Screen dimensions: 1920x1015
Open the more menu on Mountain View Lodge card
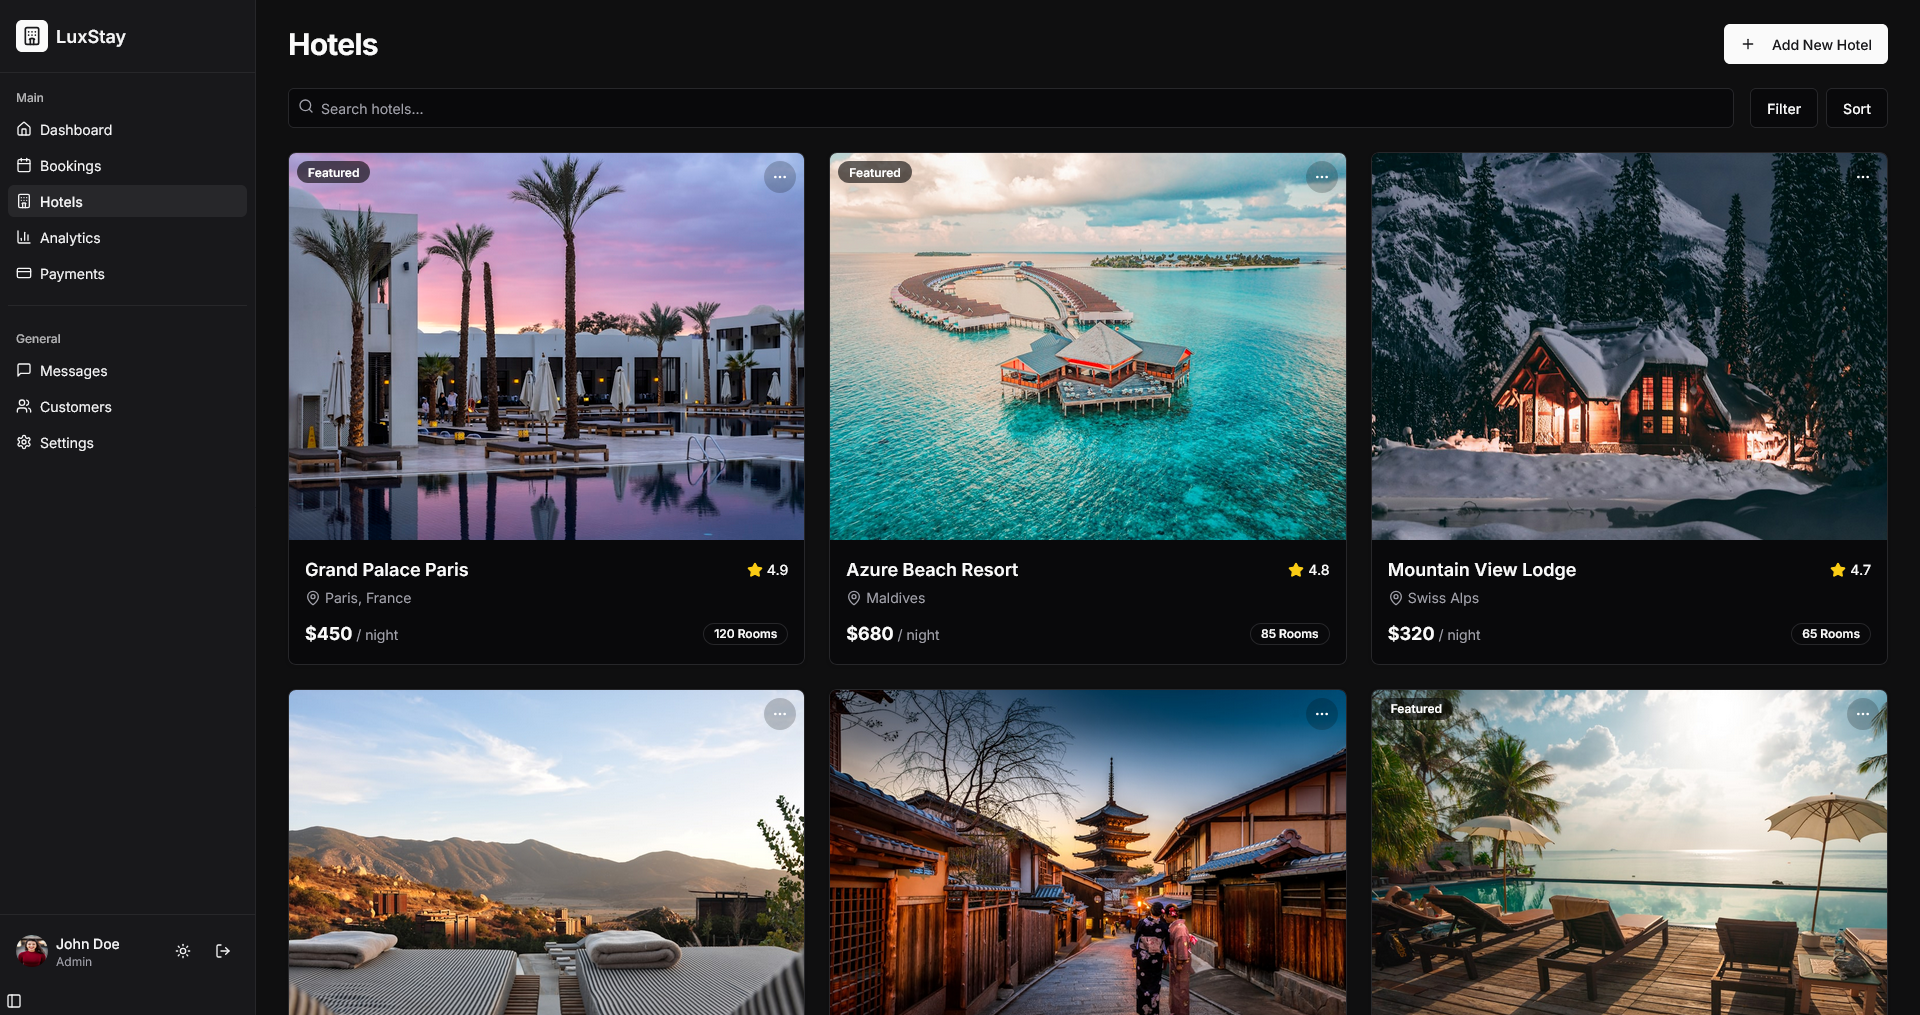[x=1862, y=177]
